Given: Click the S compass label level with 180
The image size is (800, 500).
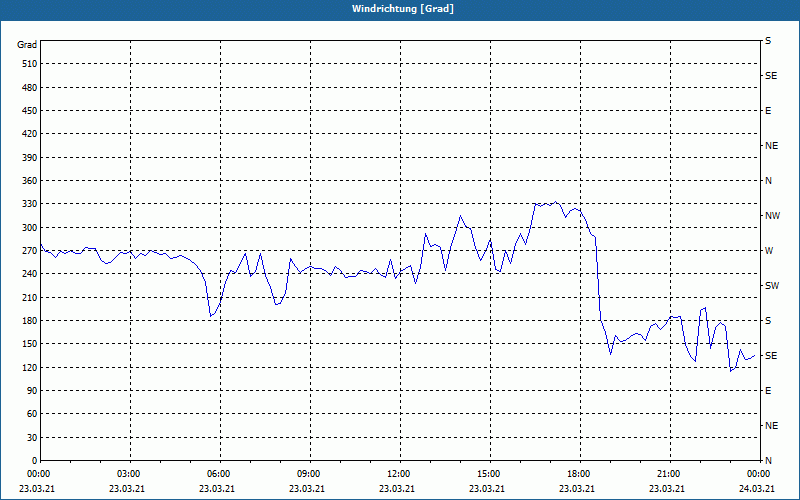Looking at the screenshot, I should tap(768, 321).
